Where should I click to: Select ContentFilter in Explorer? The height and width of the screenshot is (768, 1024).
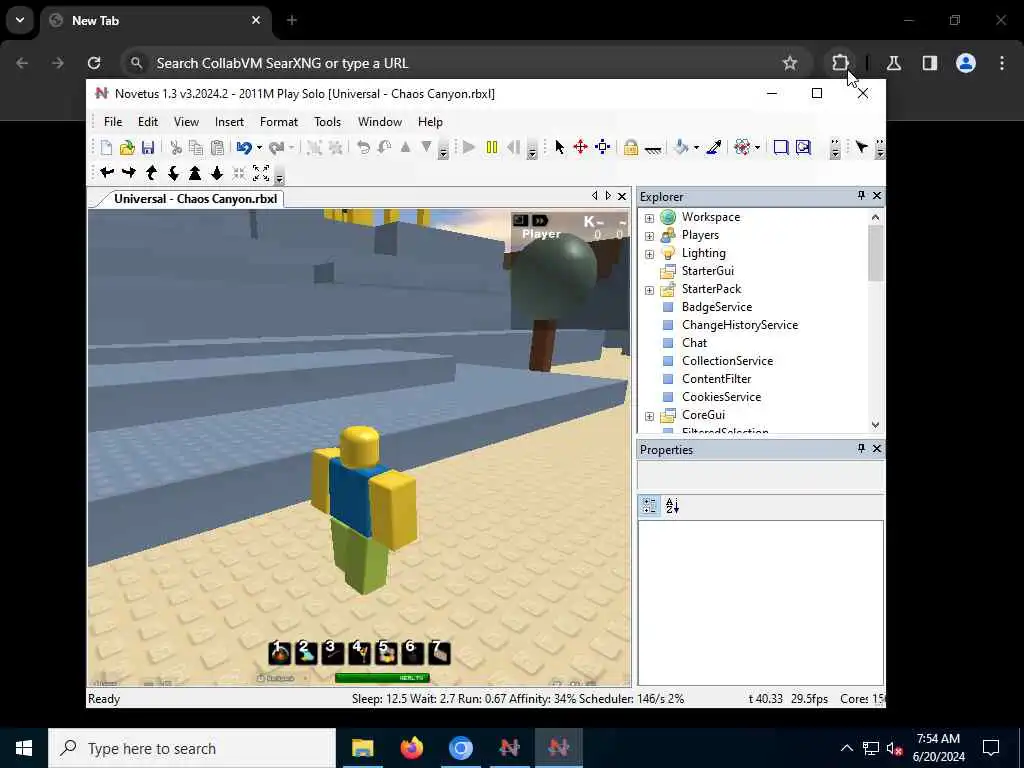pos(716,379)
